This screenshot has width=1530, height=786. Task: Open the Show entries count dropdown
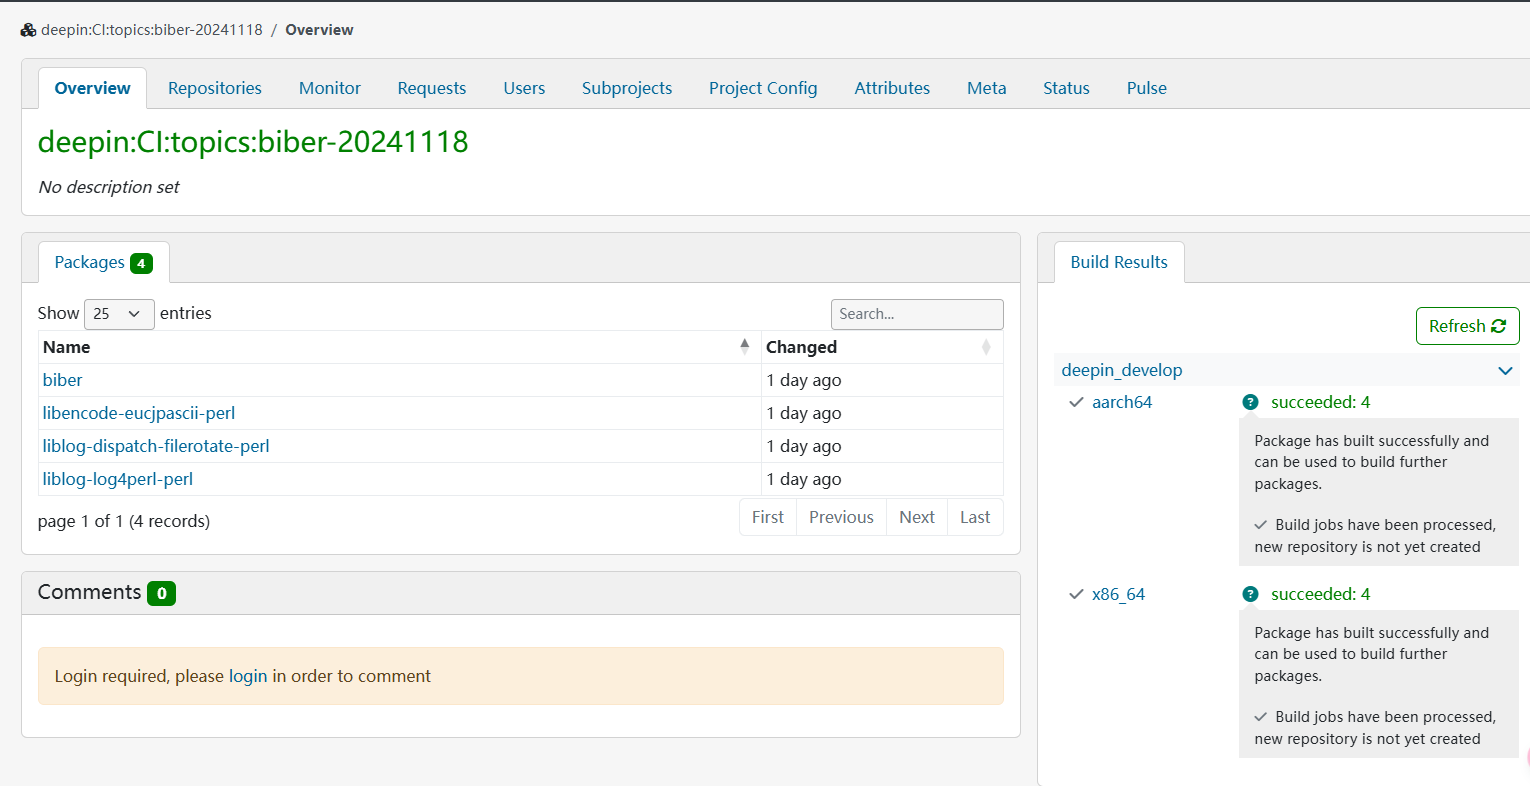[x=119, y=314]
